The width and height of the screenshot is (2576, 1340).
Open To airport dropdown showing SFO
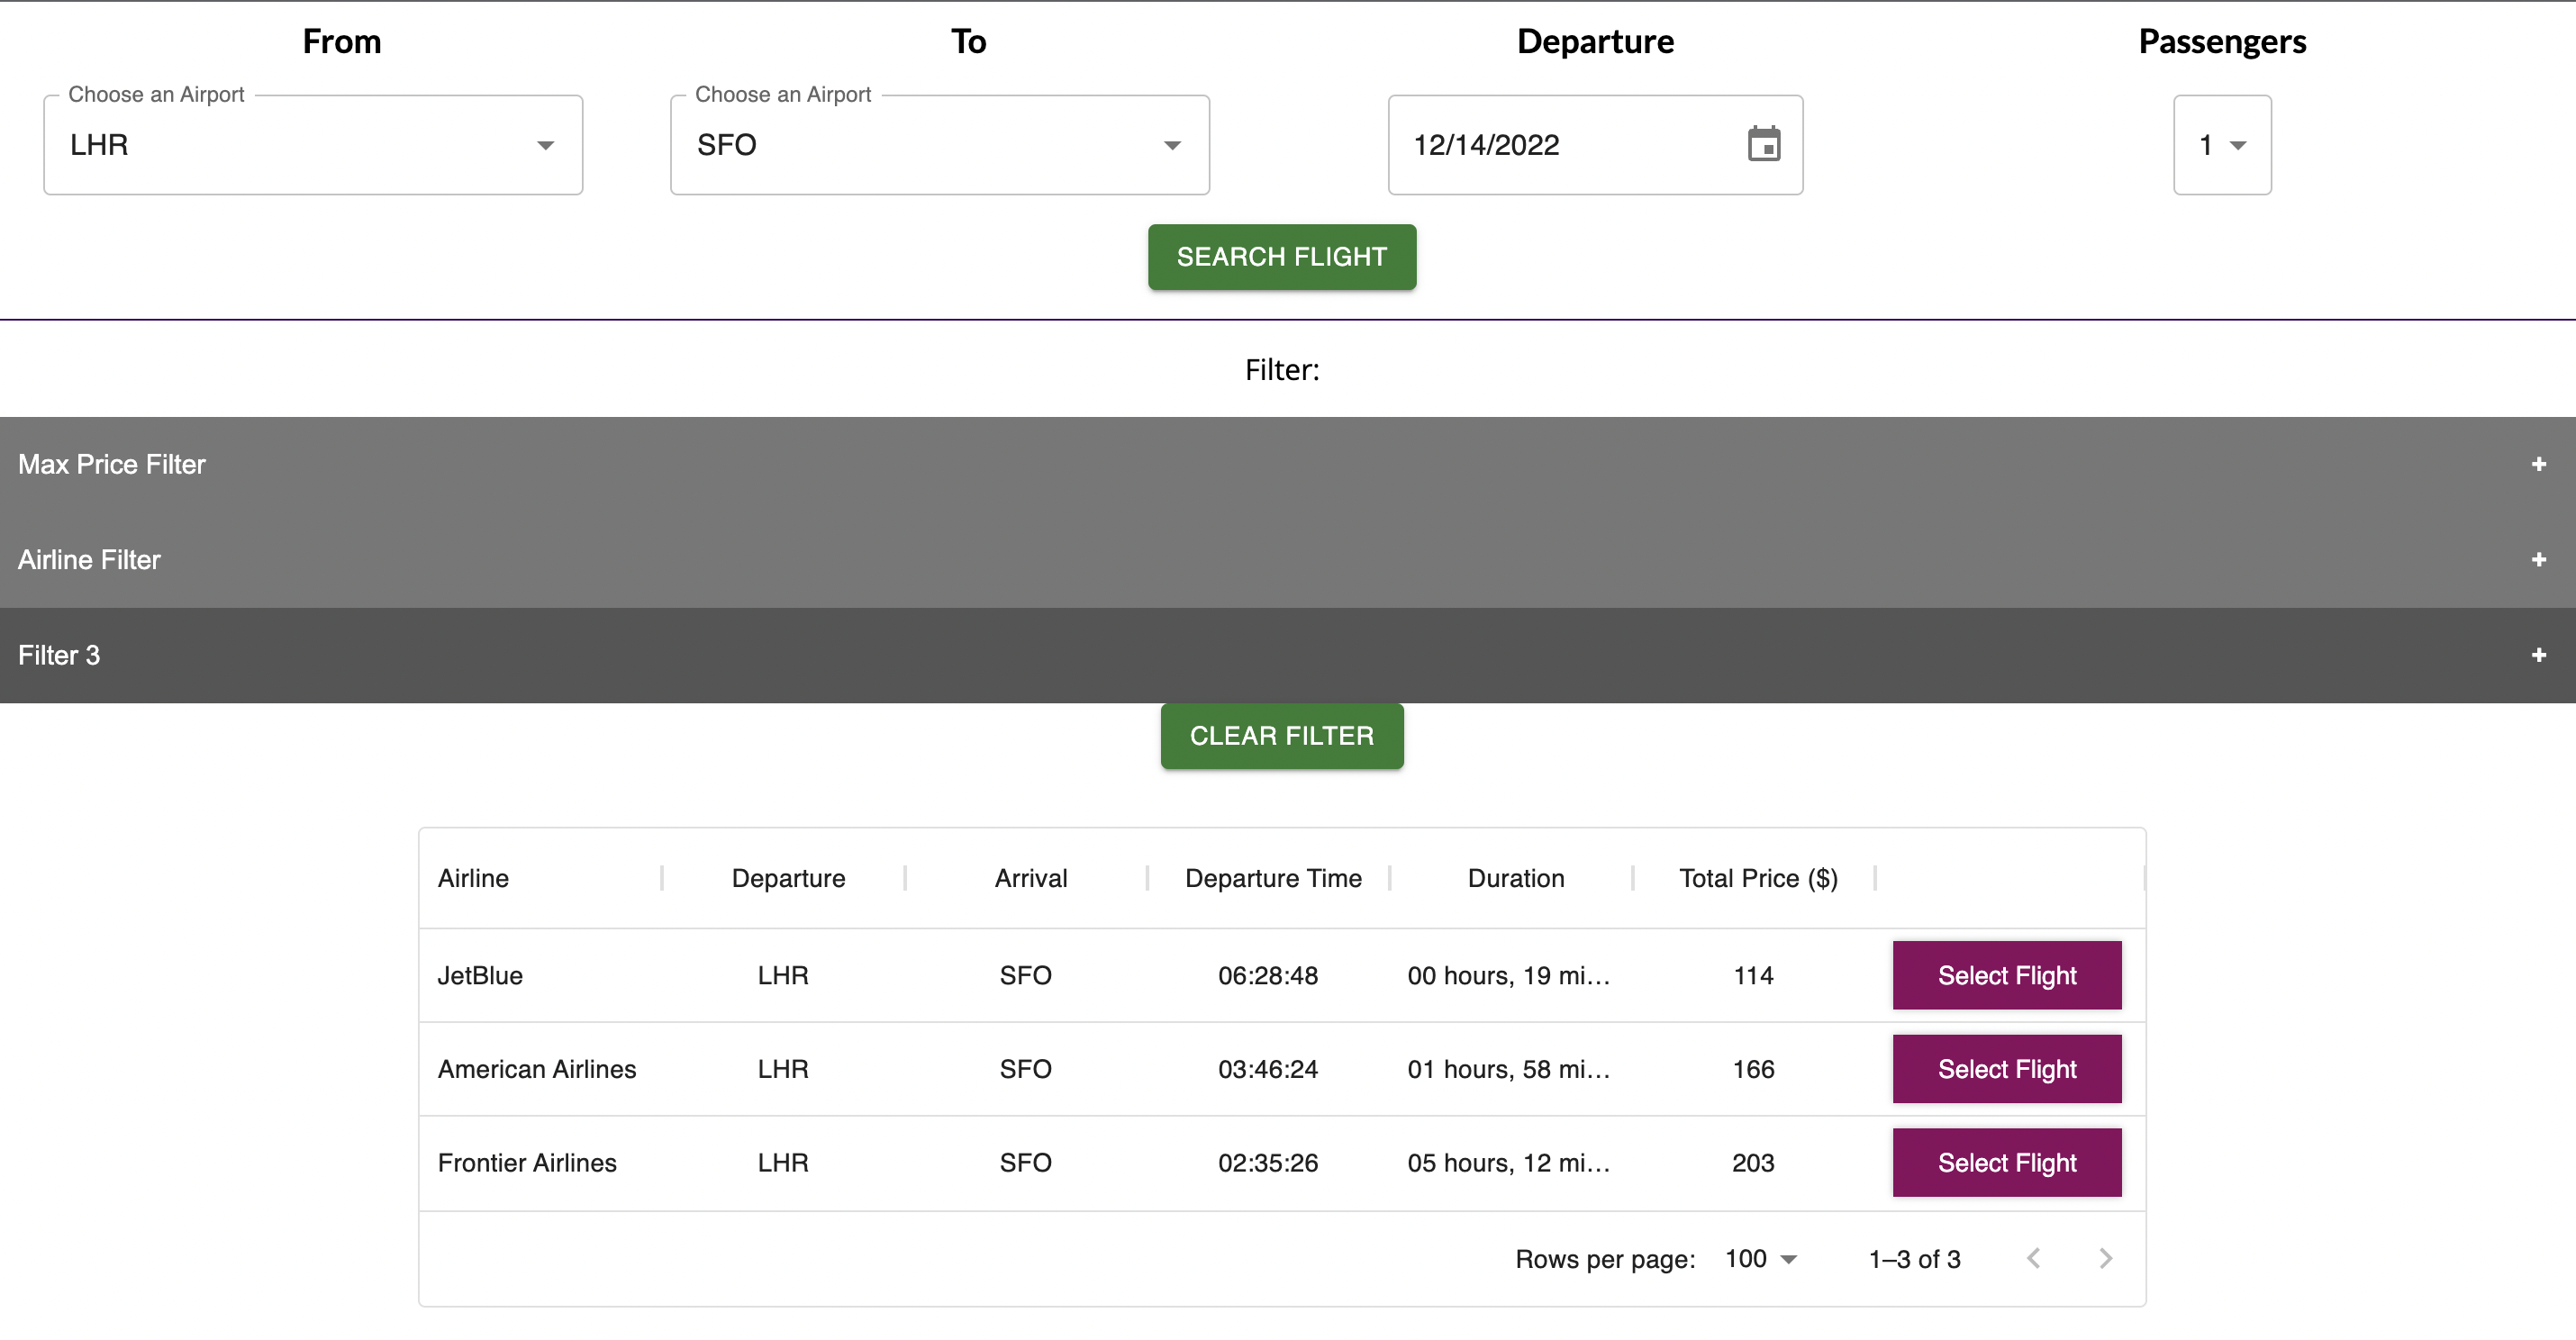[940, 145]
